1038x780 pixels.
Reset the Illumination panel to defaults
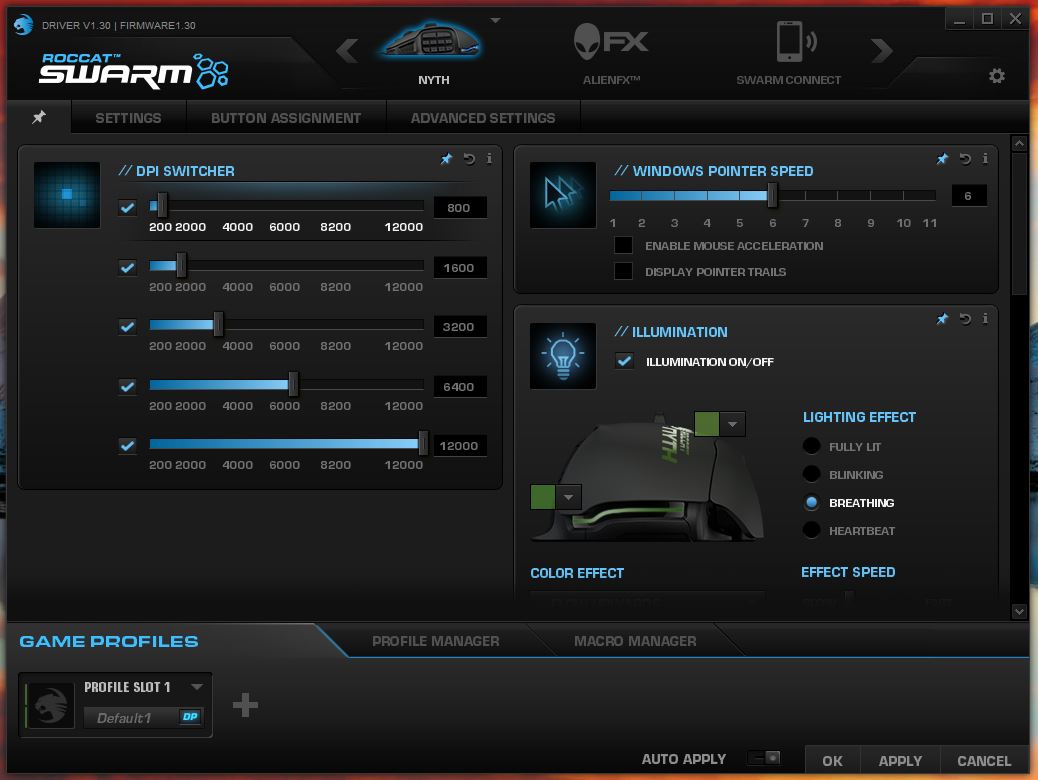click(x=963, y=319)
